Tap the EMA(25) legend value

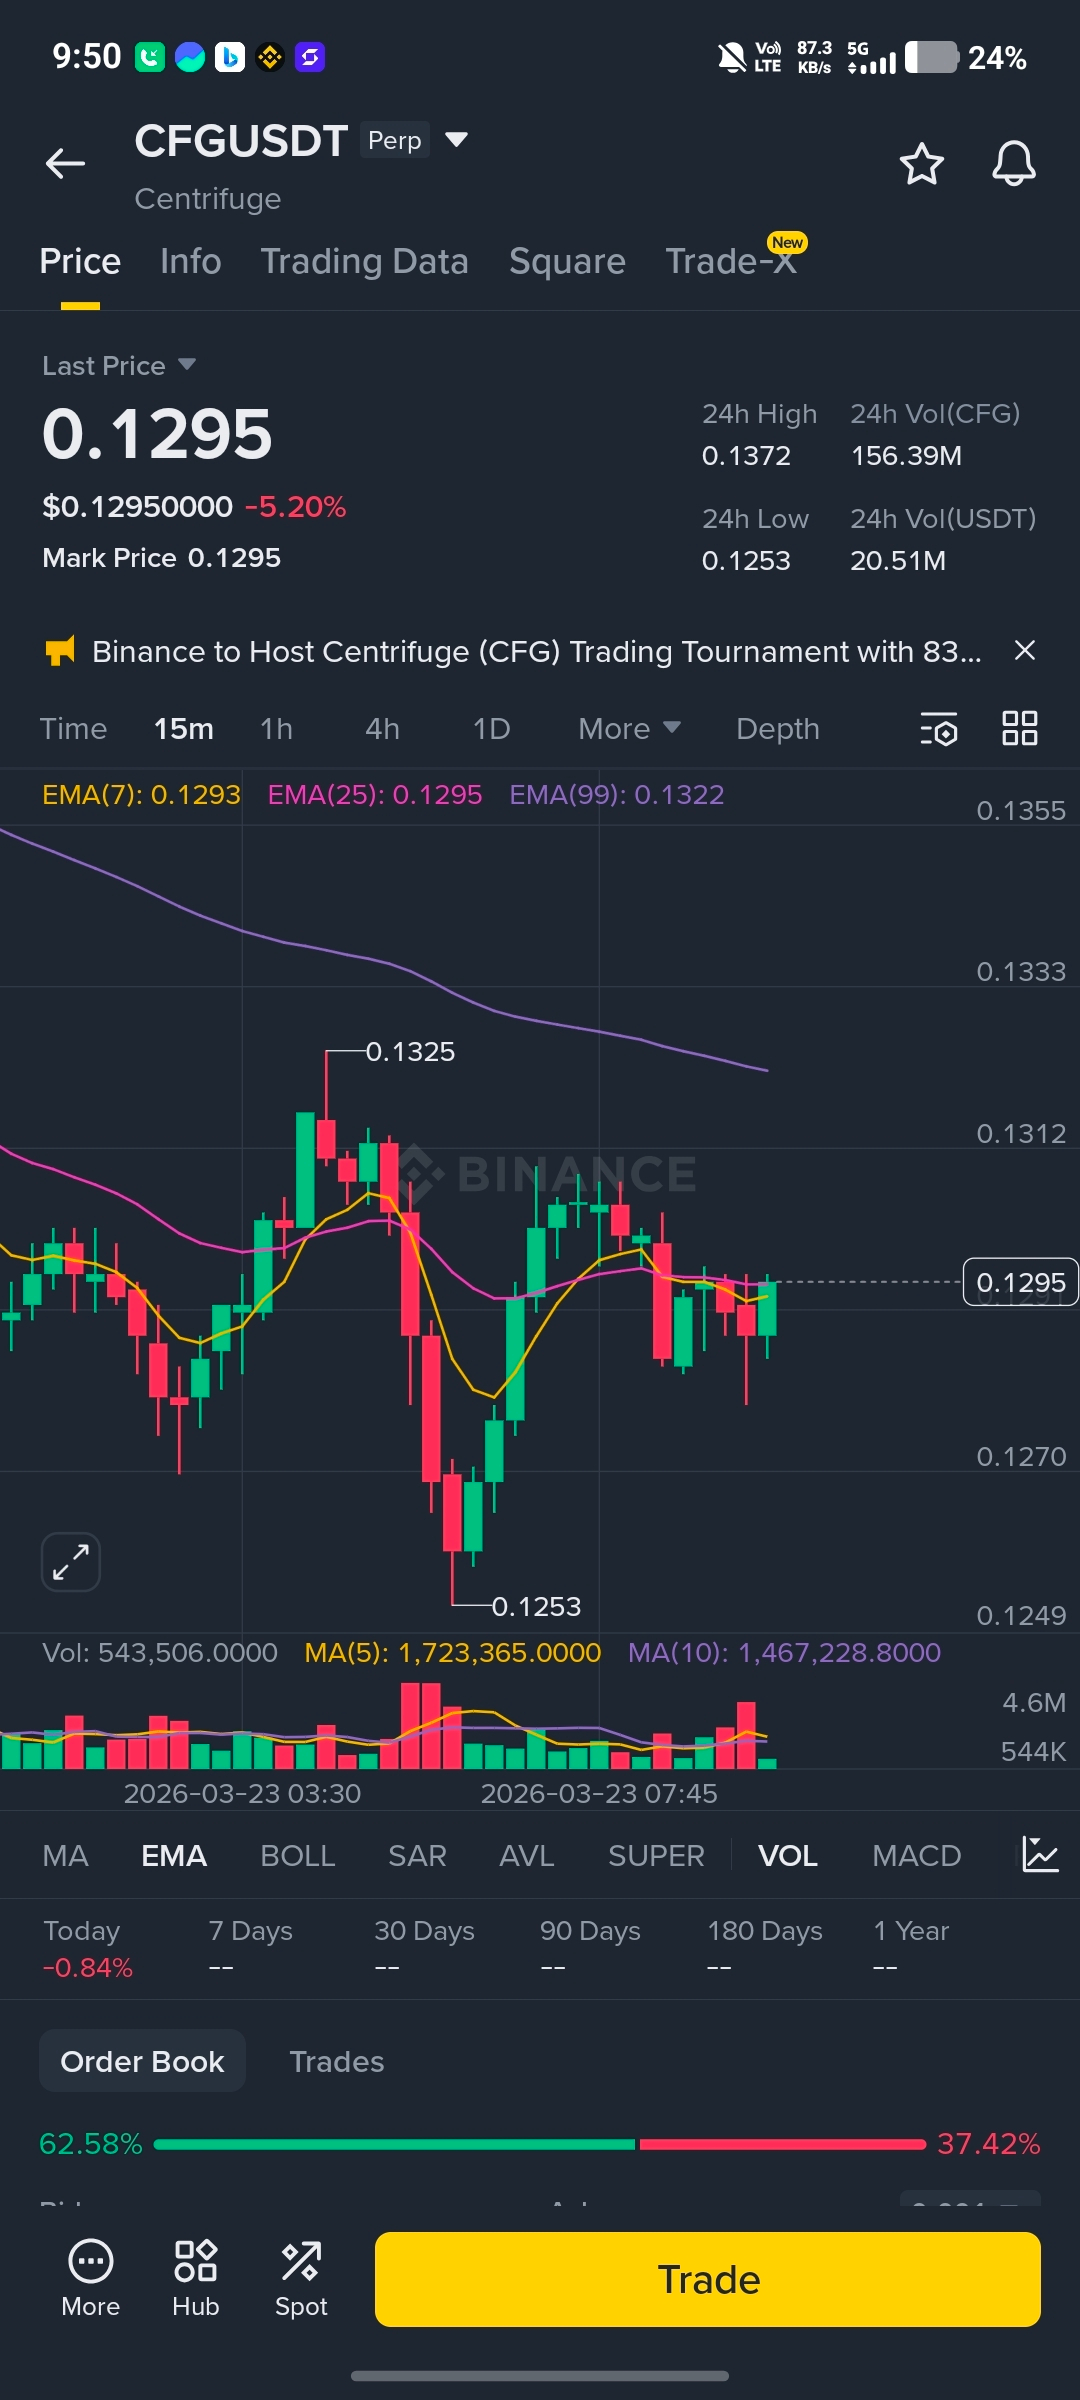375,795
